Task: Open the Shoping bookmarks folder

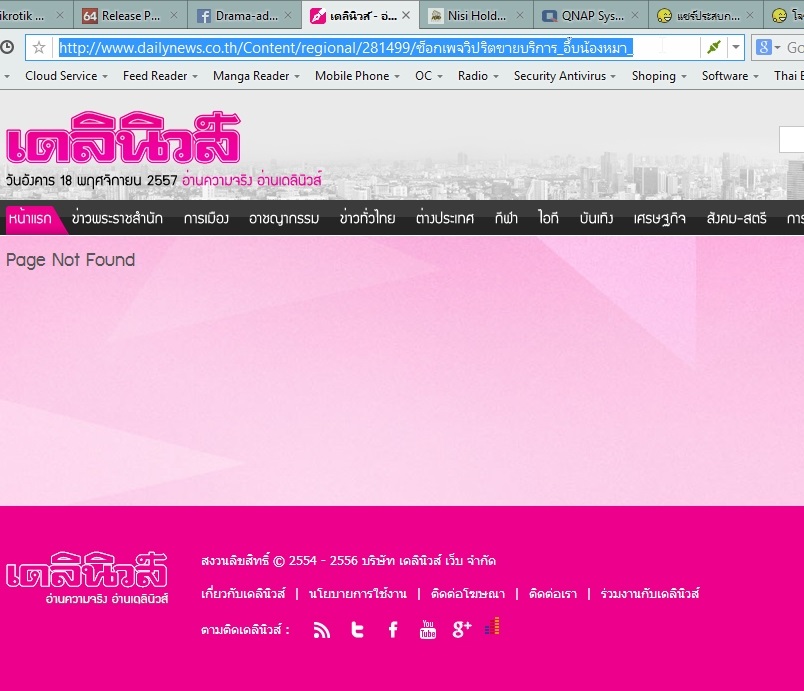Action: tap(659, 76)
